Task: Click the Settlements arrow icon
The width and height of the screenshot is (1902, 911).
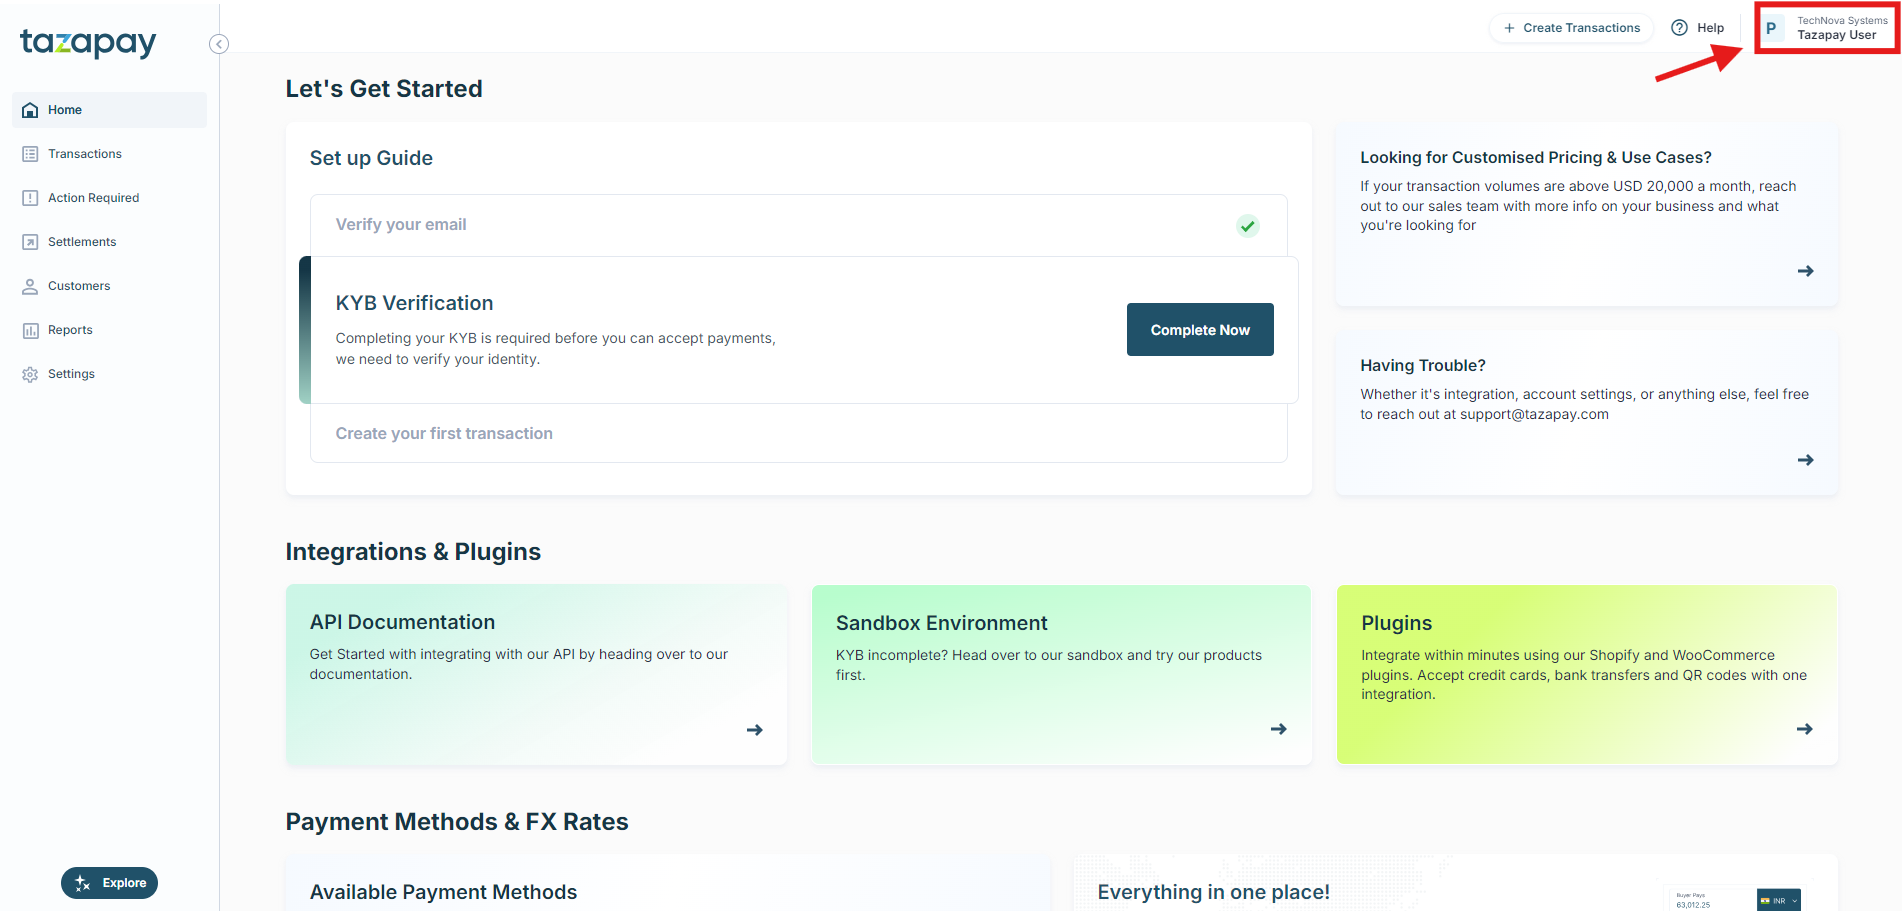Action: click(x=30, y=242)
